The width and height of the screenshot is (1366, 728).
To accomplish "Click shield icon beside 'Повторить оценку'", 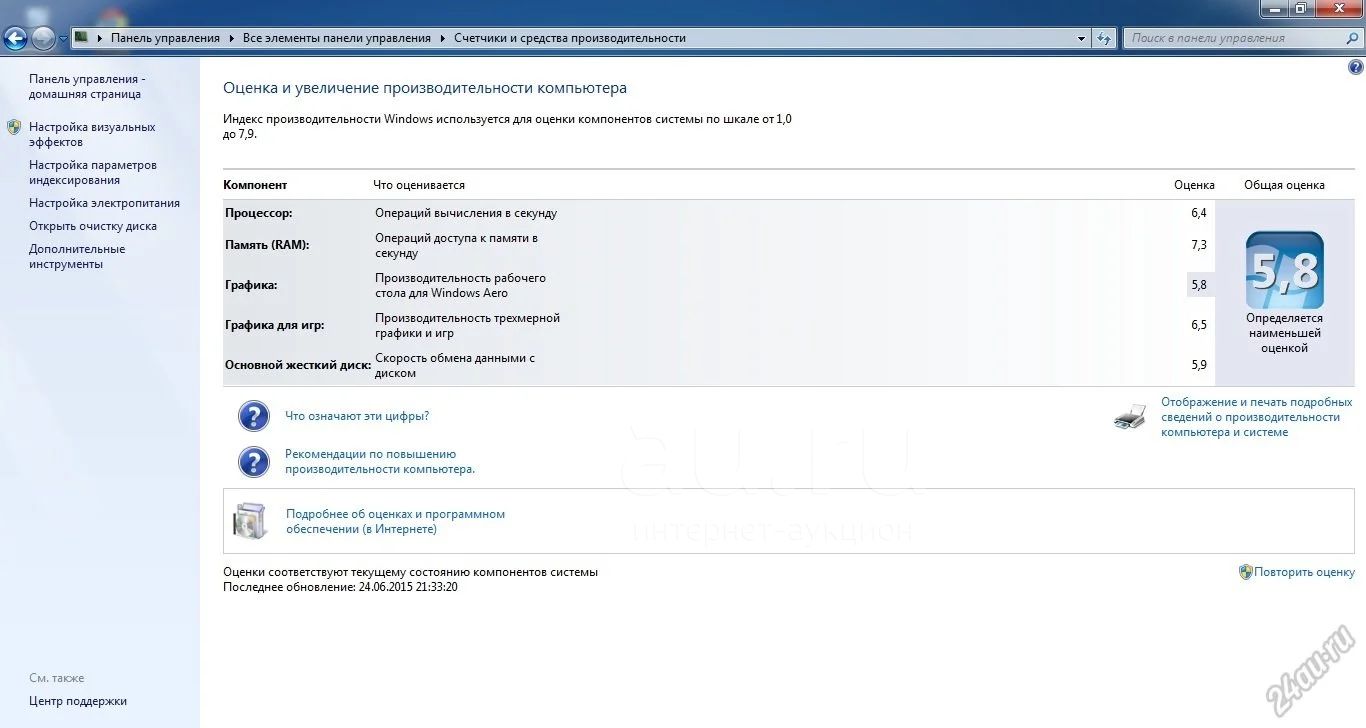I will tap(1246, 572).
